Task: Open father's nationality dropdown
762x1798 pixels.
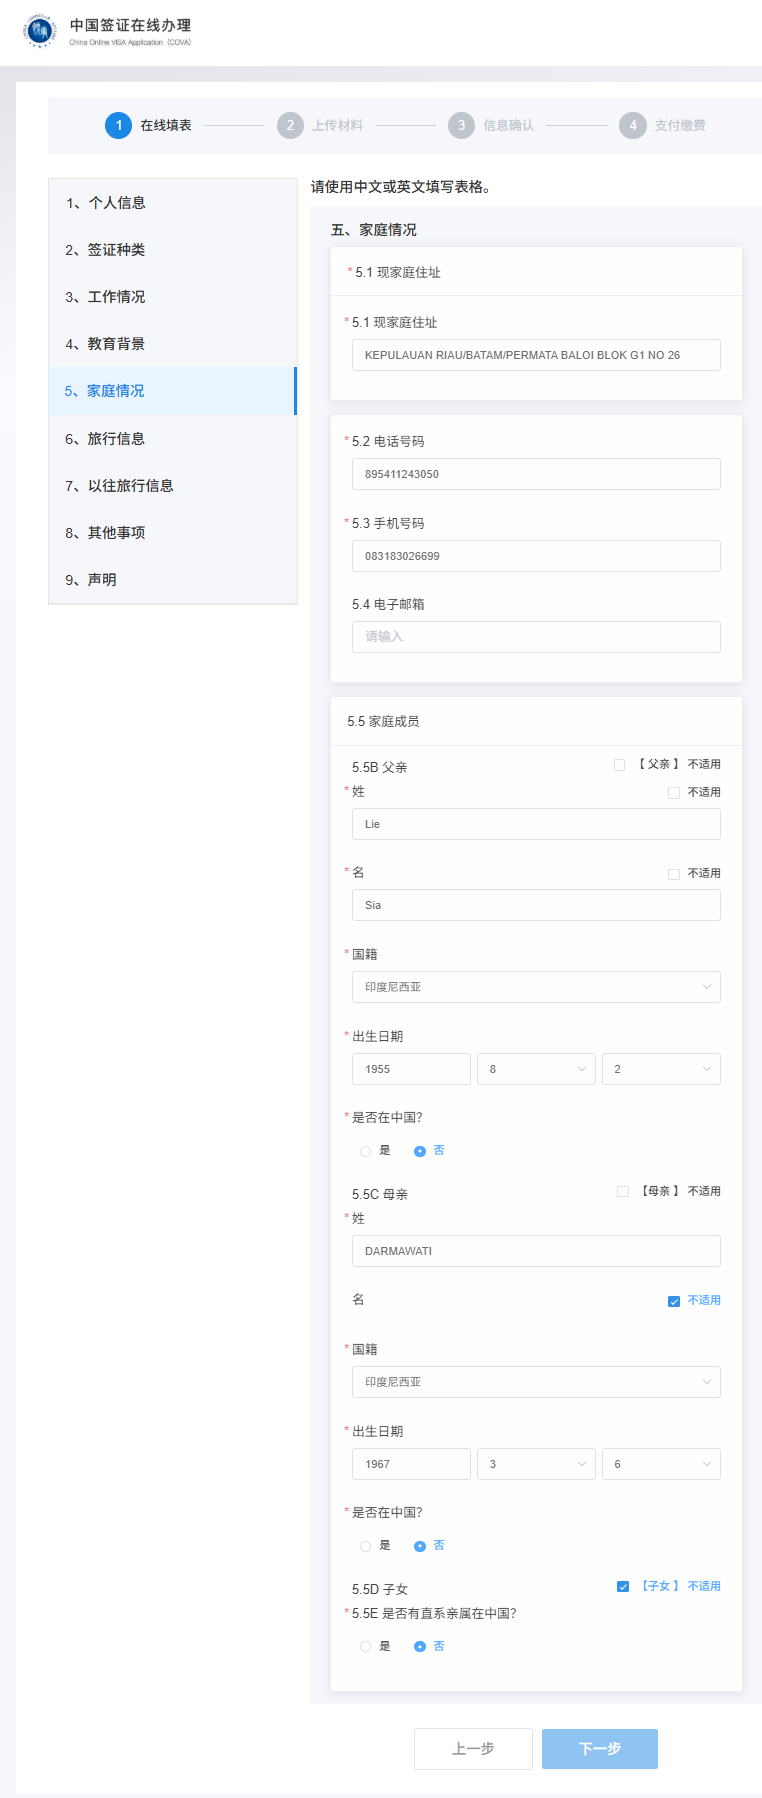Action: click(x=536, y=987)
